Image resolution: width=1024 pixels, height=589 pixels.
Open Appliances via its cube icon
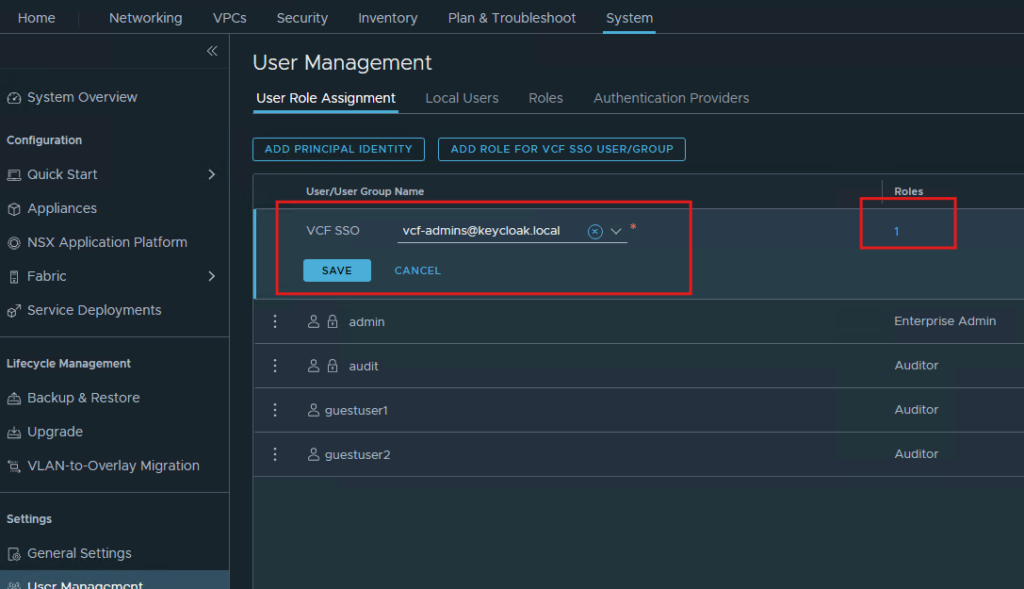tap(14, 209)
